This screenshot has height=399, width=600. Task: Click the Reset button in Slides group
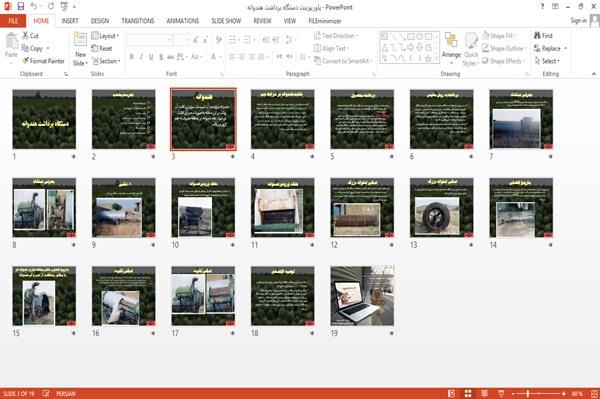pos(102,48)
